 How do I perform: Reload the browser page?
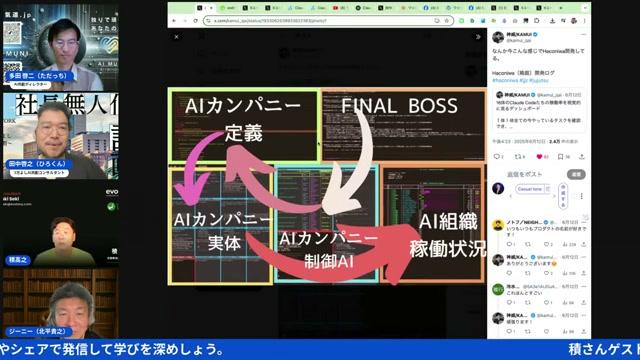[x=196, y=20]
